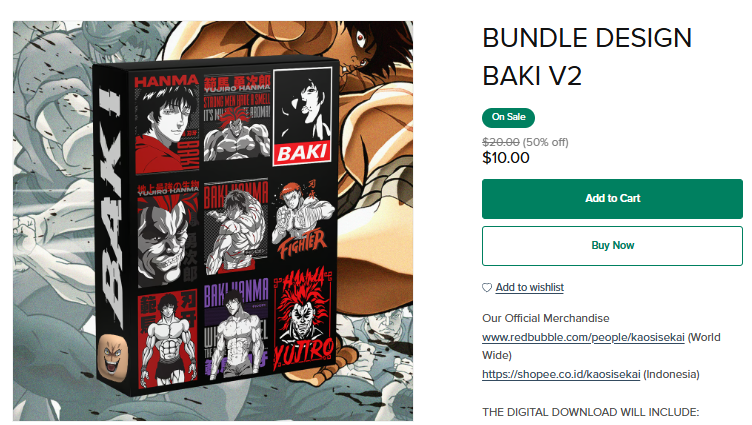752x425 pixels.
Task: Open the Add to wishlist link
Action: tap(529, 287)
